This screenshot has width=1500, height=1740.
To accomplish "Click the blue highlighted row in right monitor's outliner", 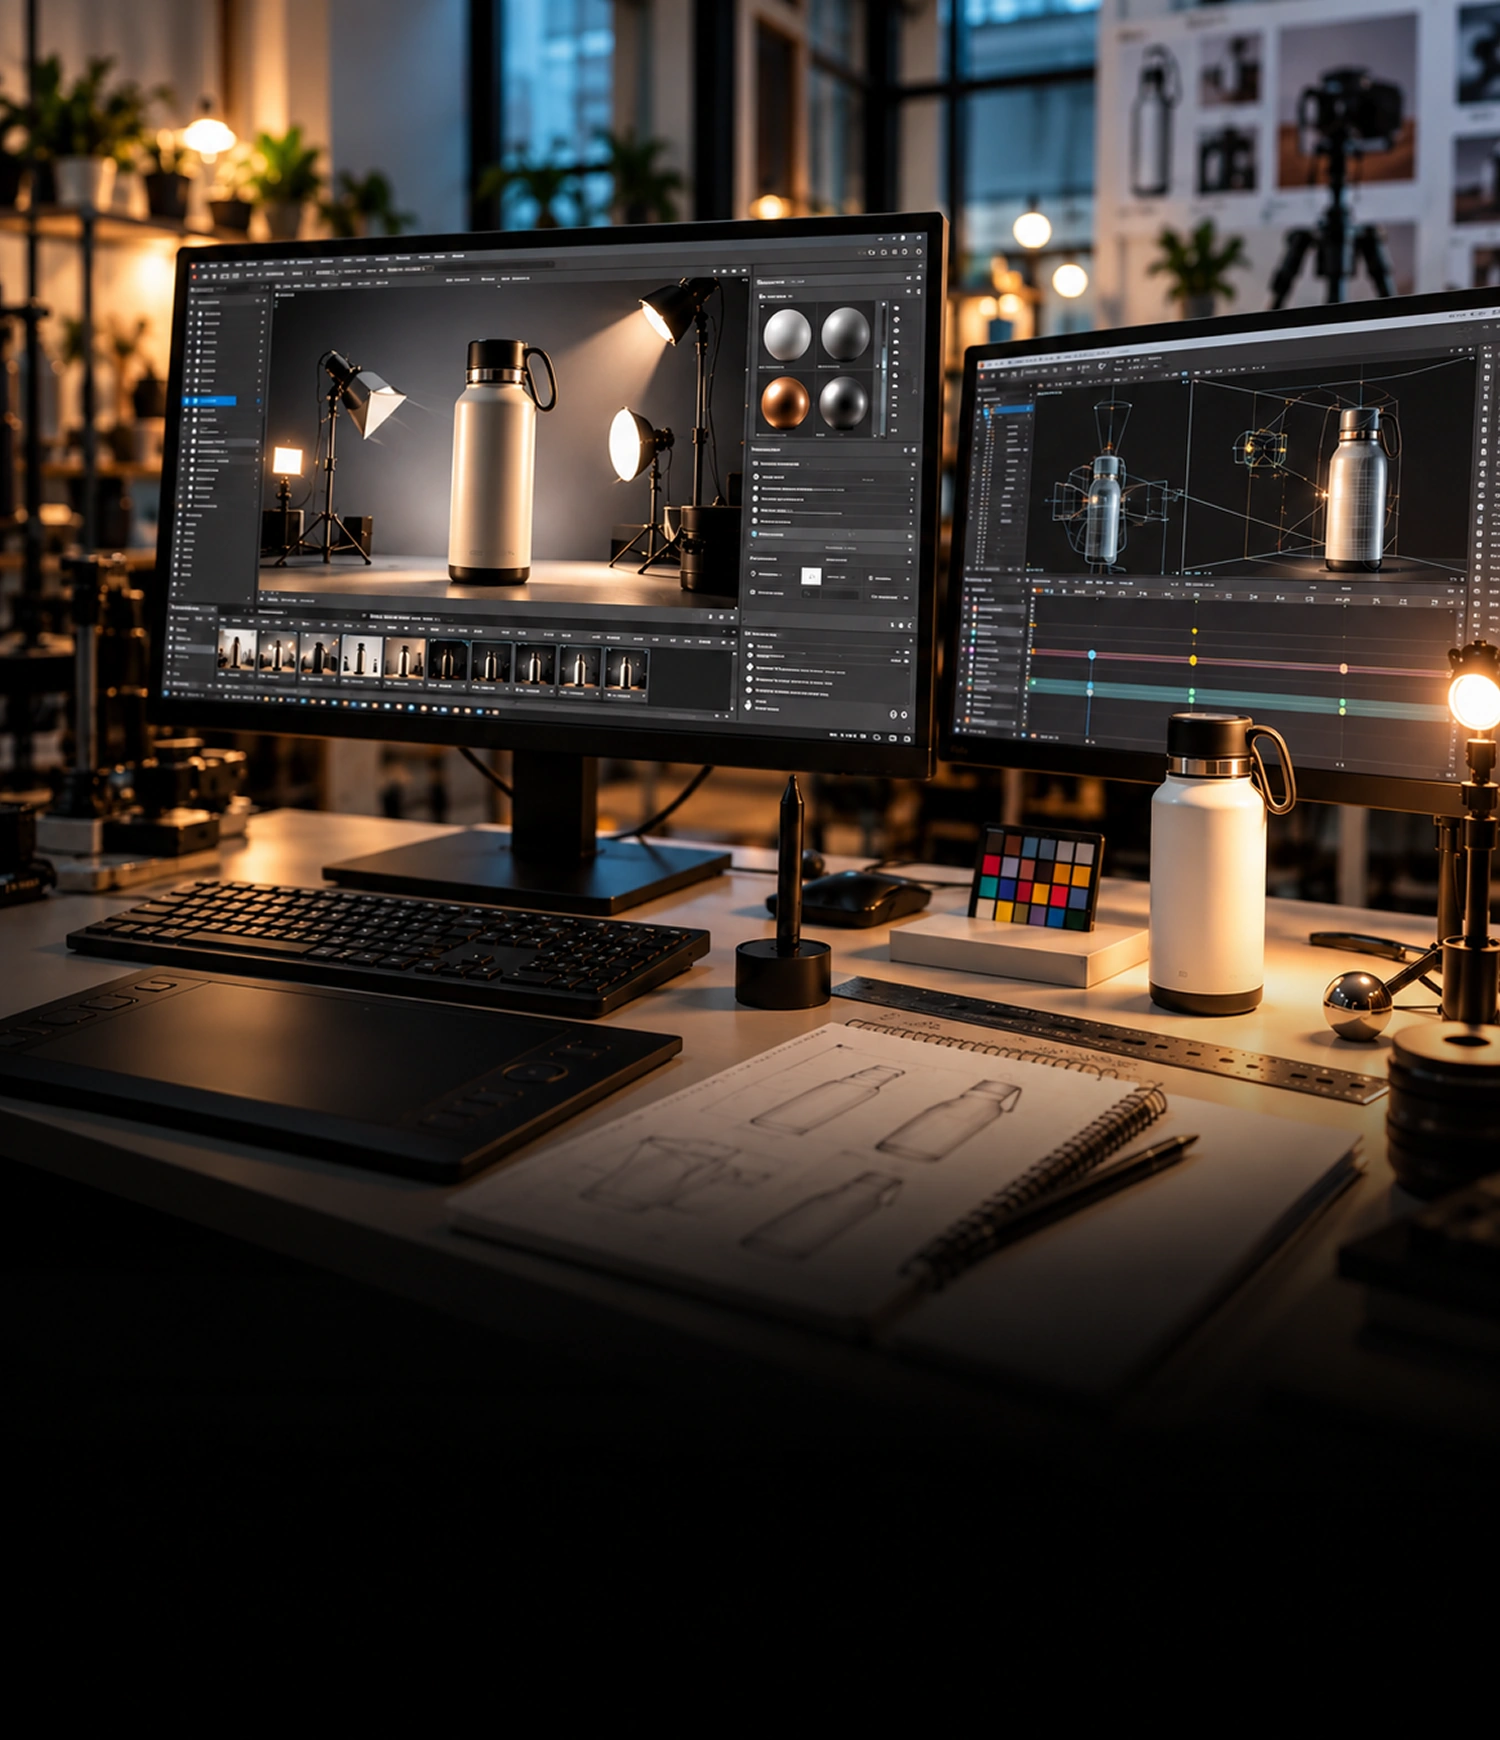I will coord(1012,409).
